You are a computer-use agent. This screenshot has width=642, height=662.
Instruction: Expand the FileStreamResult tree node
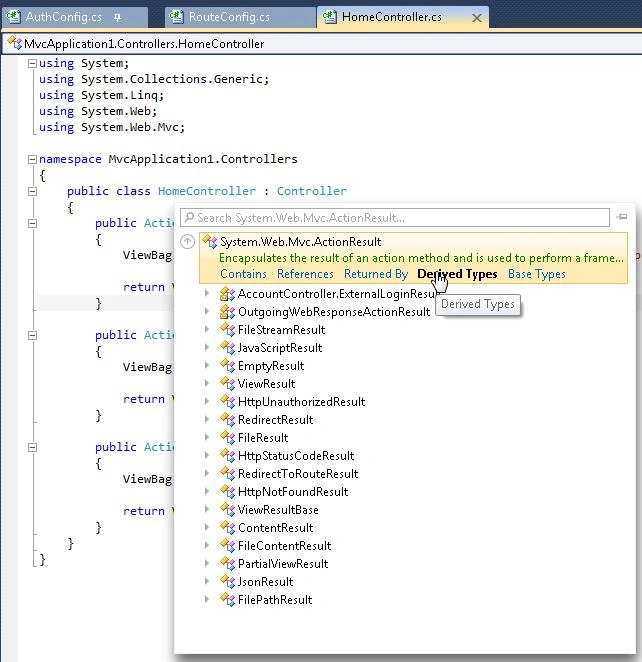coord(207,329)
